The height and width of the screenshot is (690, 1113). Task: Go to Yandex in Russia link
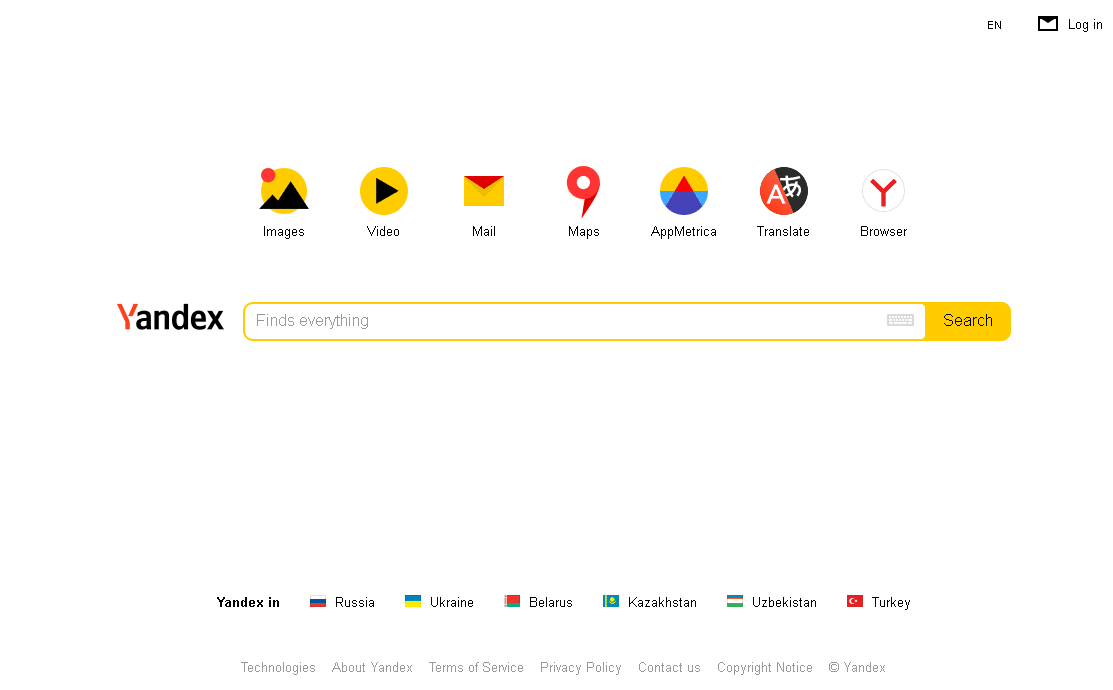(354, 602)
